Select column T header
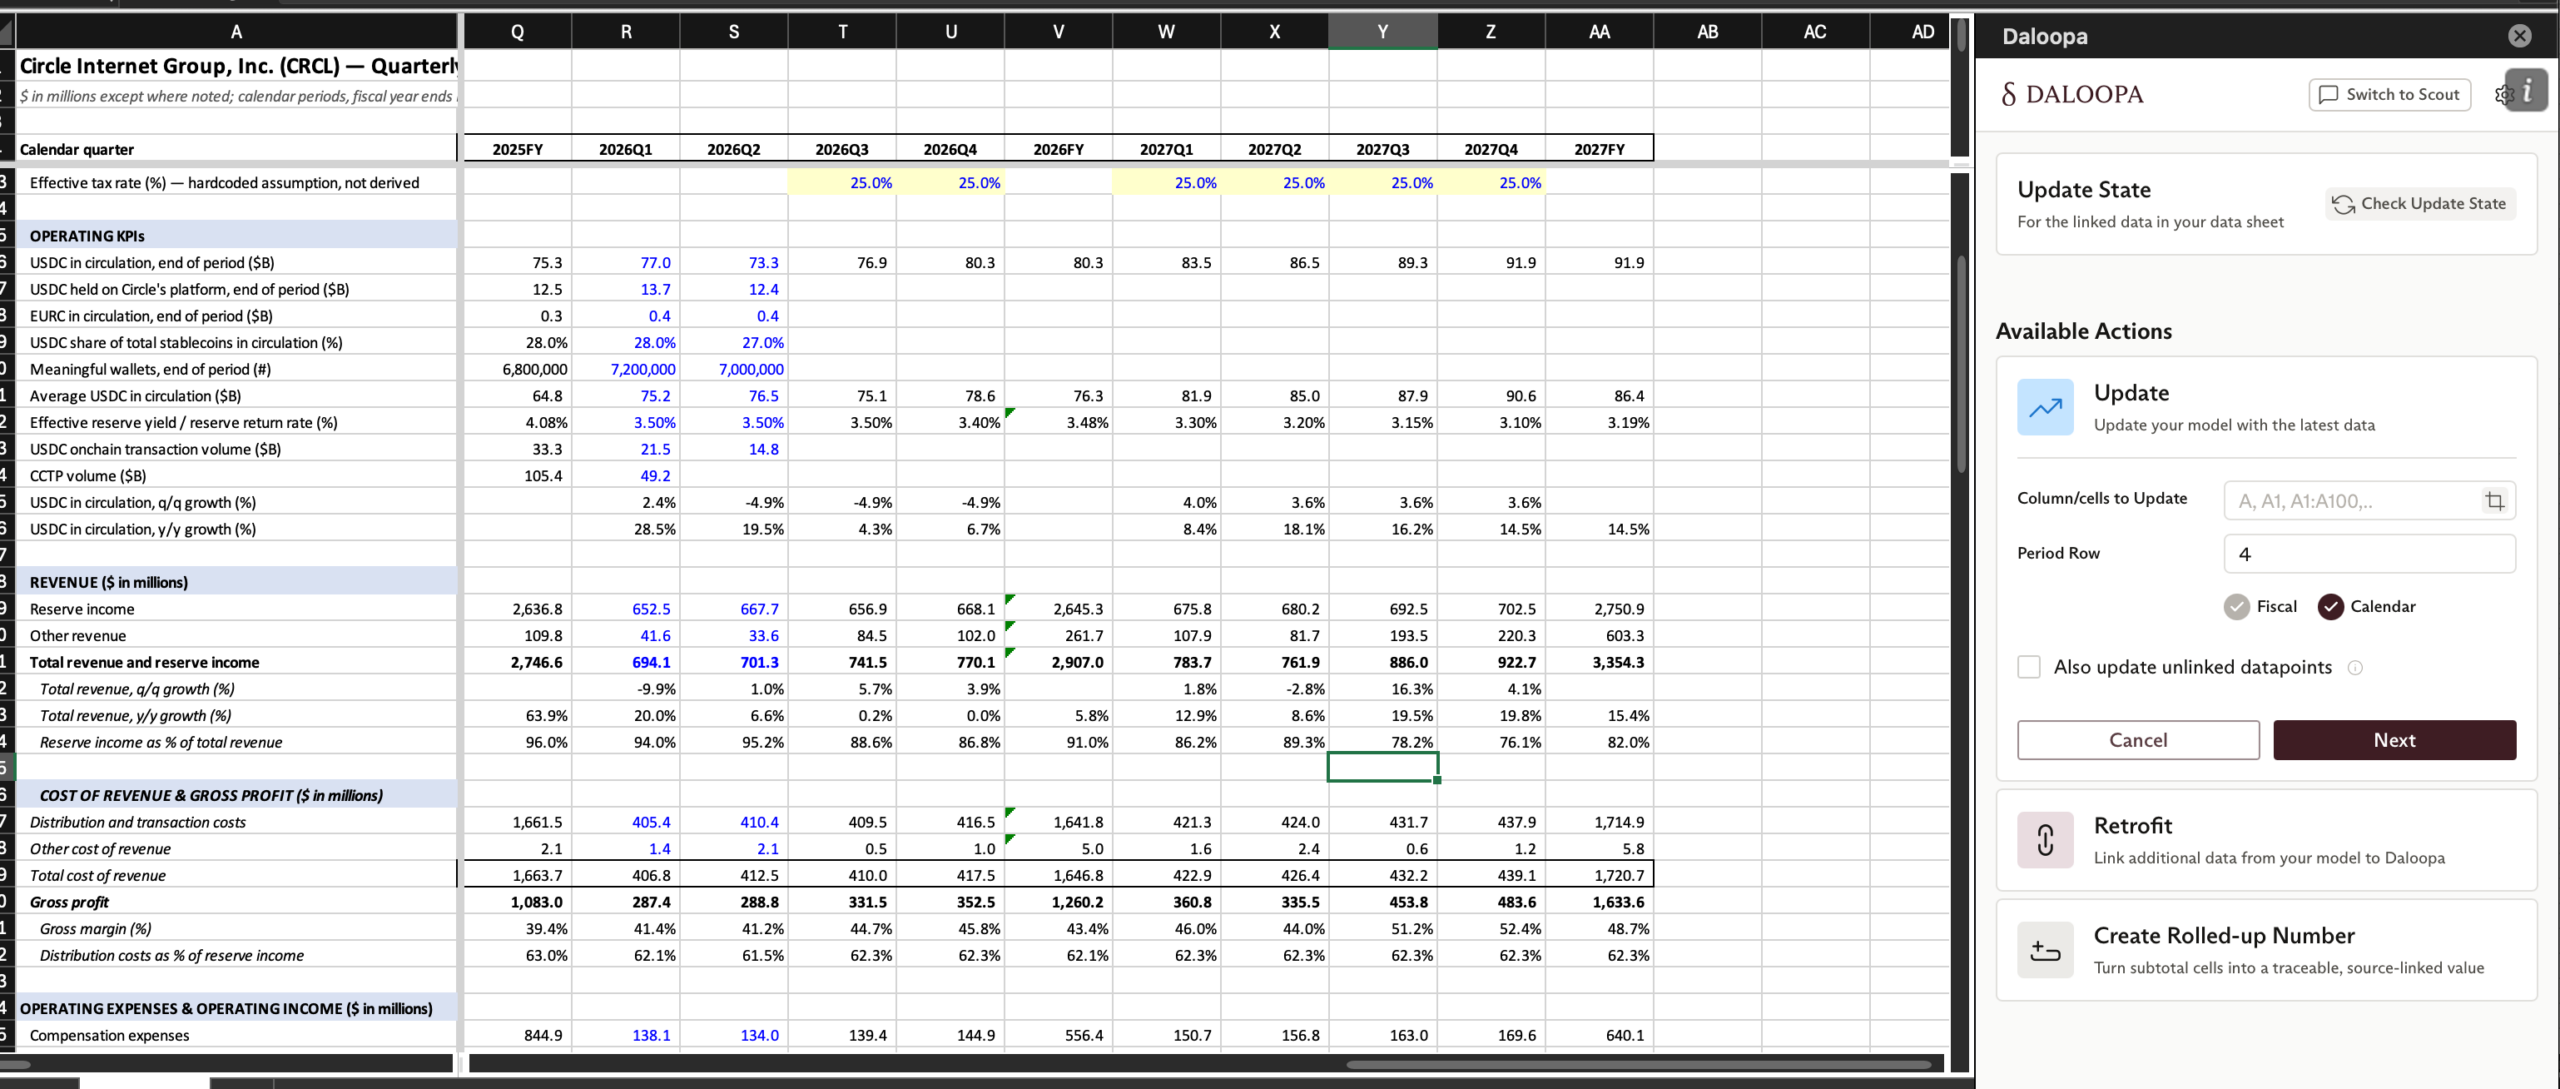The width and height of the screenshot is (2560, 1089). point(842,32)
